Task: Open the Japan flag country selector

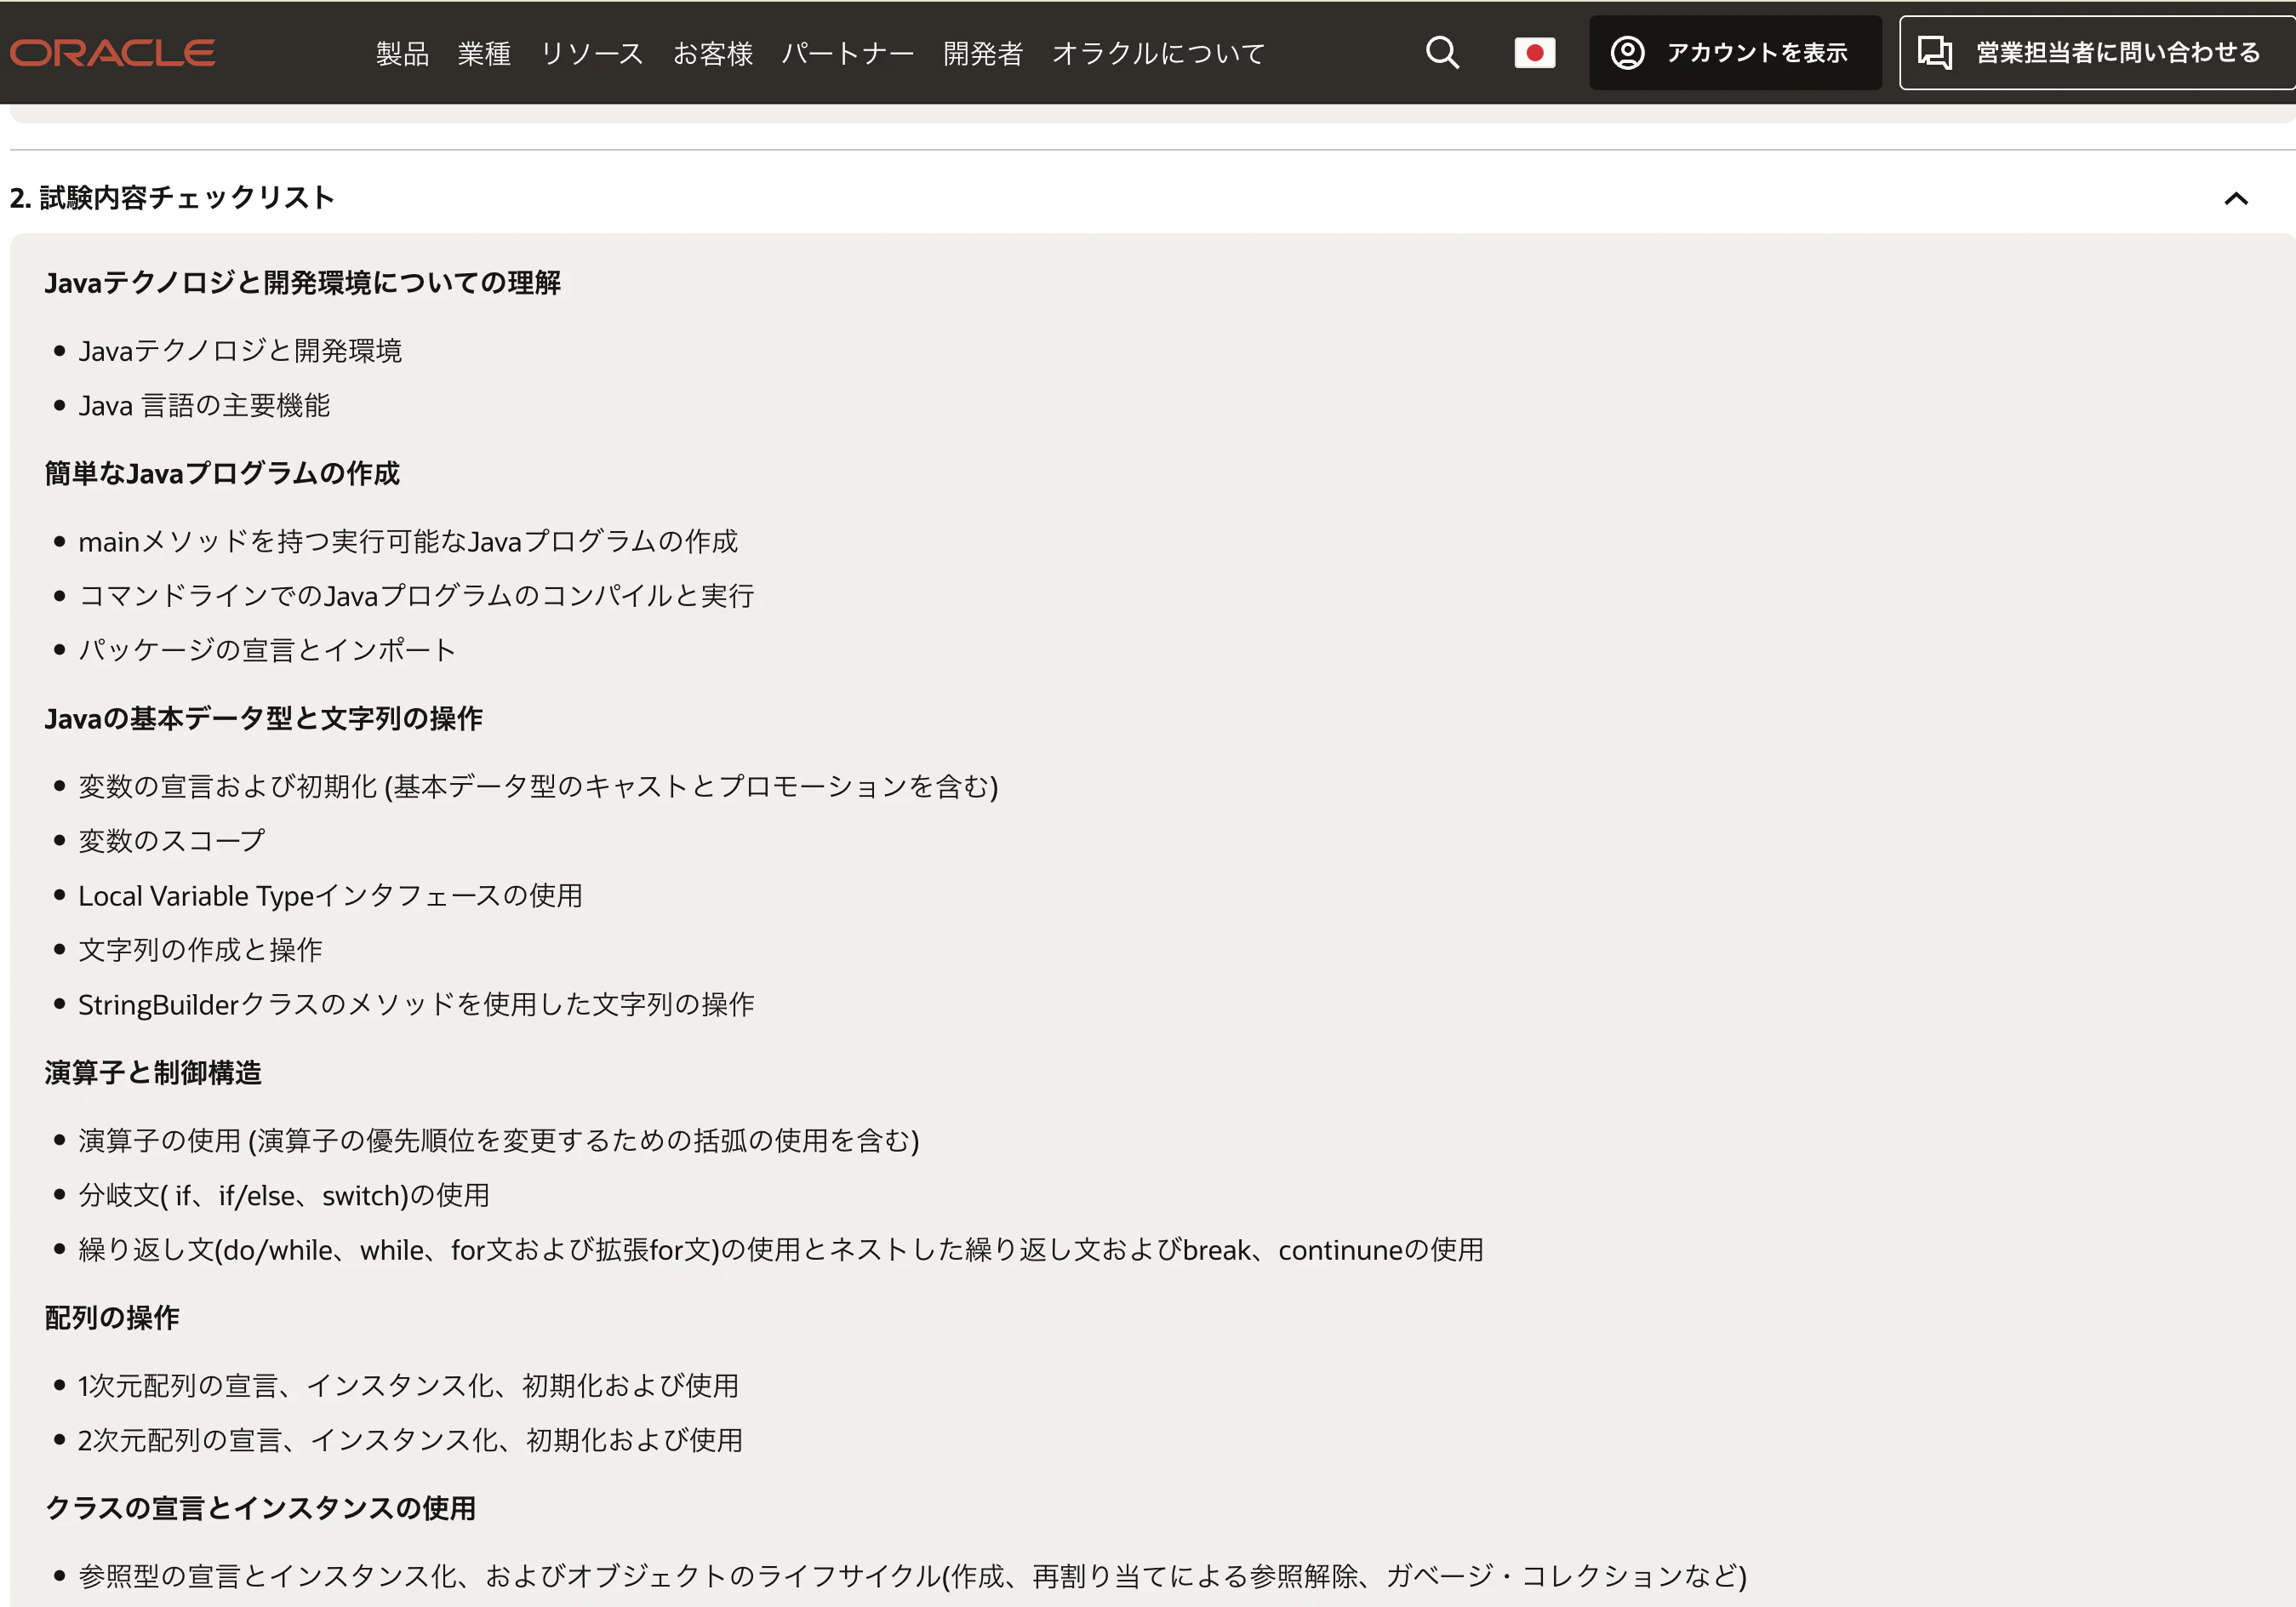Action: [1535, 52]
